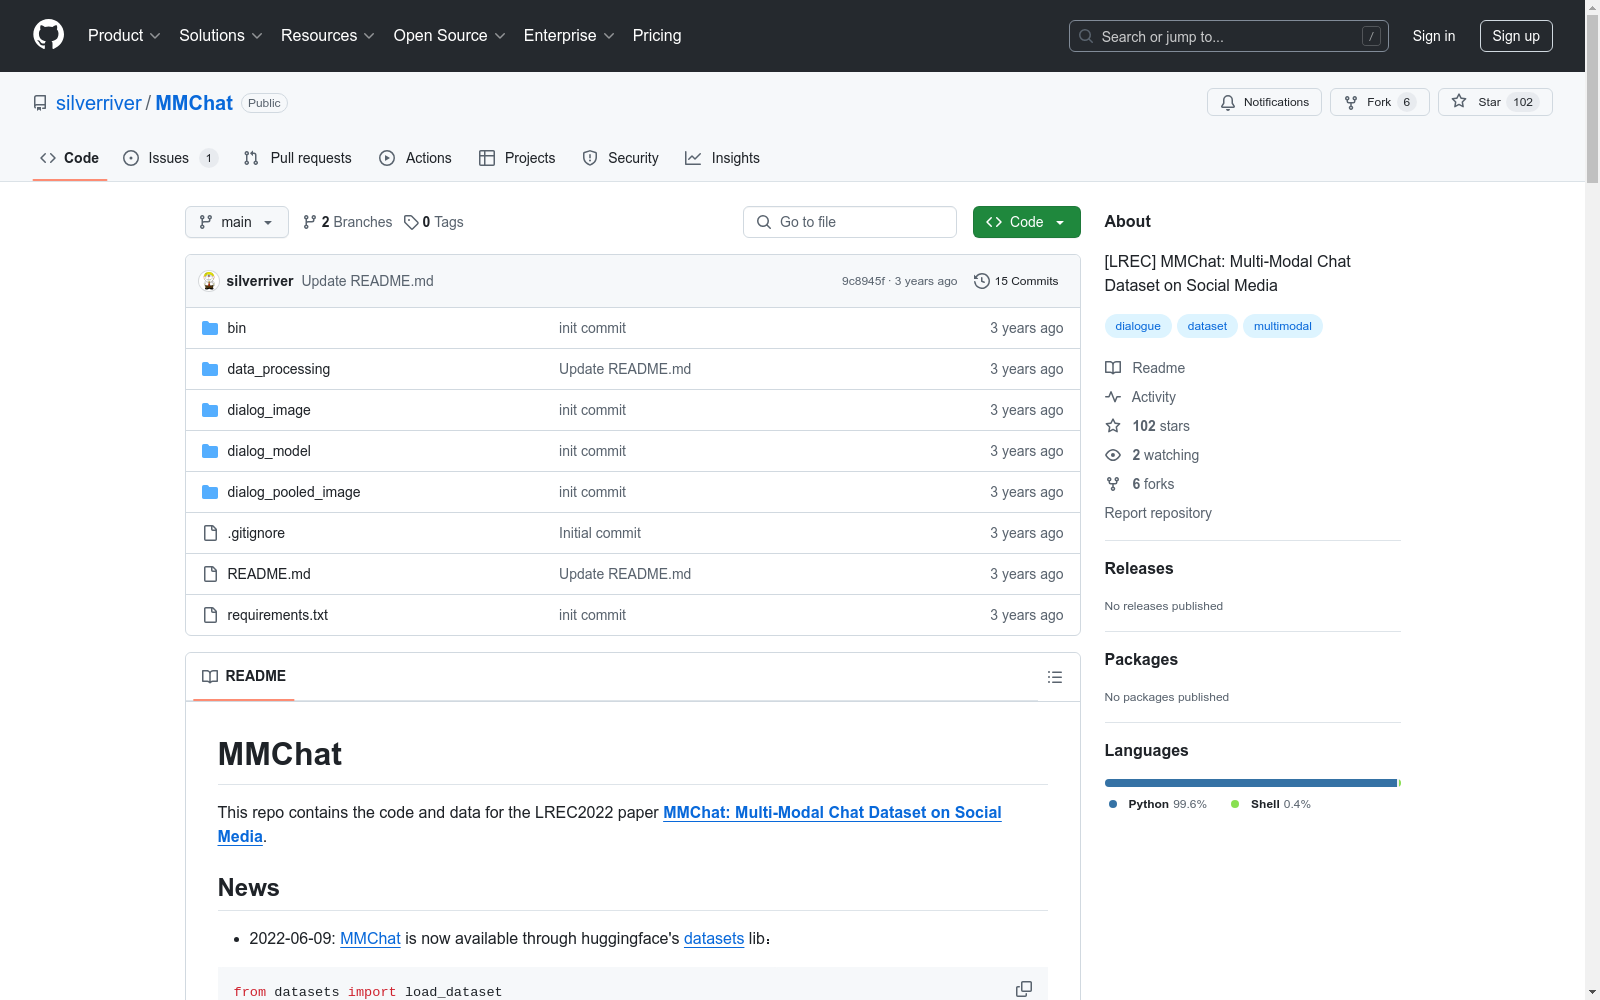Image resolution: width=1600 pixels, height=1000 pixels.
Task: Open the huggingface datasets link
Action: tap(714, 938)
